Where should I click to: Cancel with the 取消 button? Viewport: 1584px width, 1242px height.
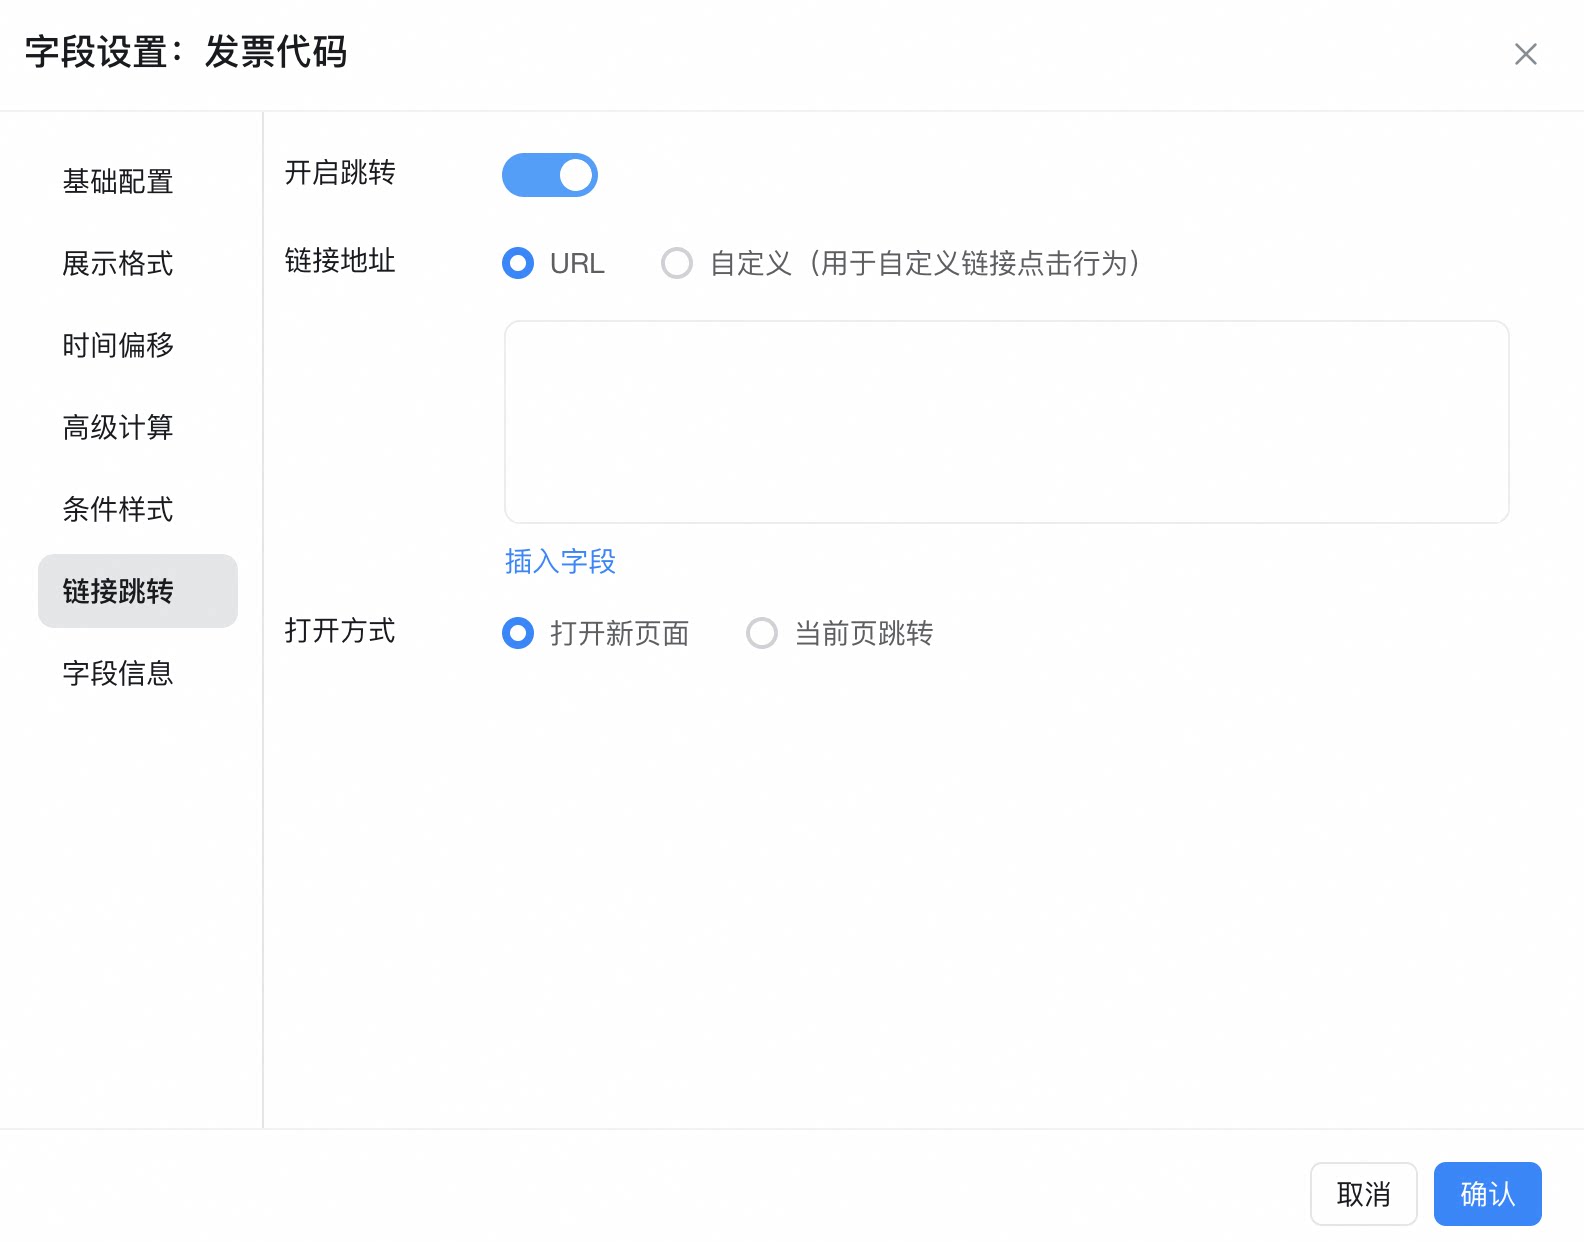[1364, 1194]
